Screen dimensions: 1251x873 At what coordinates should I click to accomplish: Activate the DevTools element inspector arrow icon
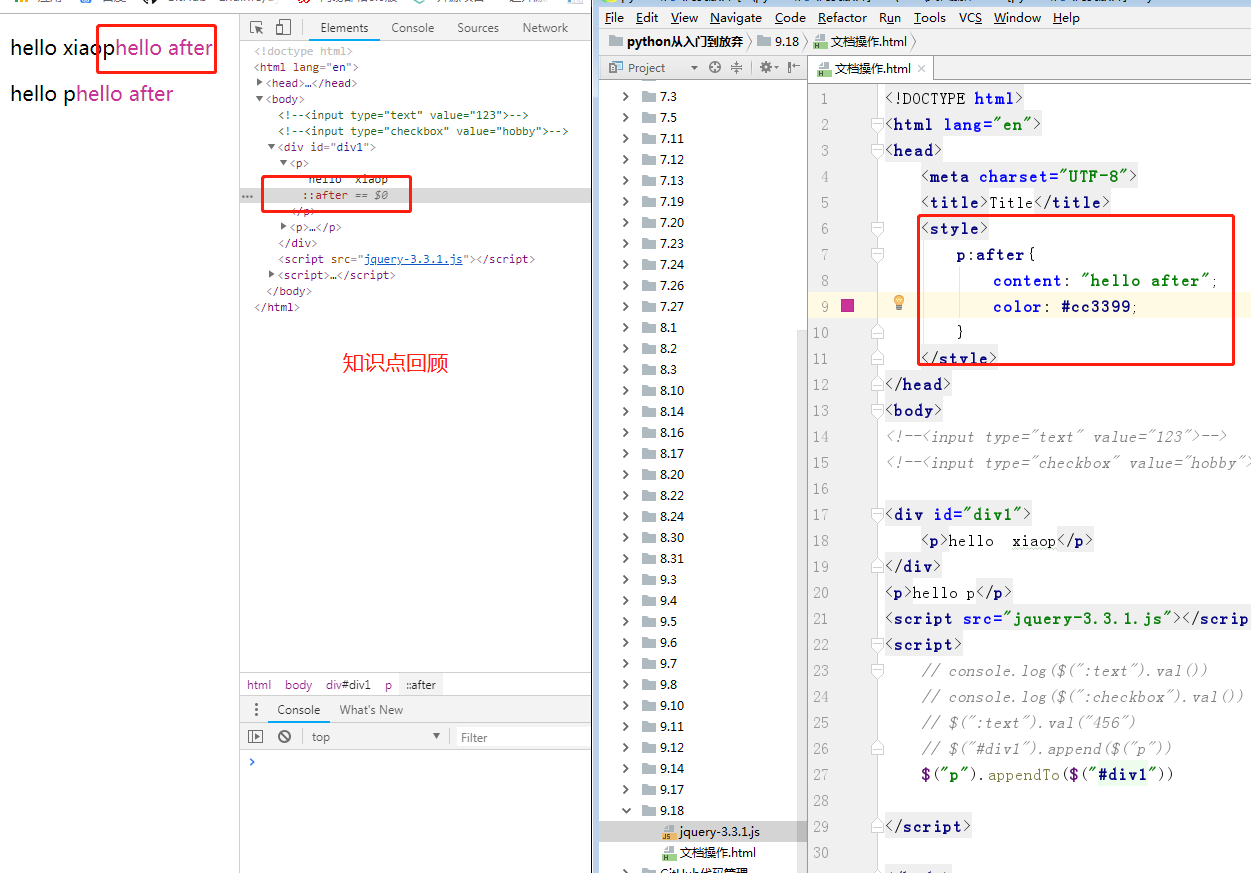click(x=257, y=28)
